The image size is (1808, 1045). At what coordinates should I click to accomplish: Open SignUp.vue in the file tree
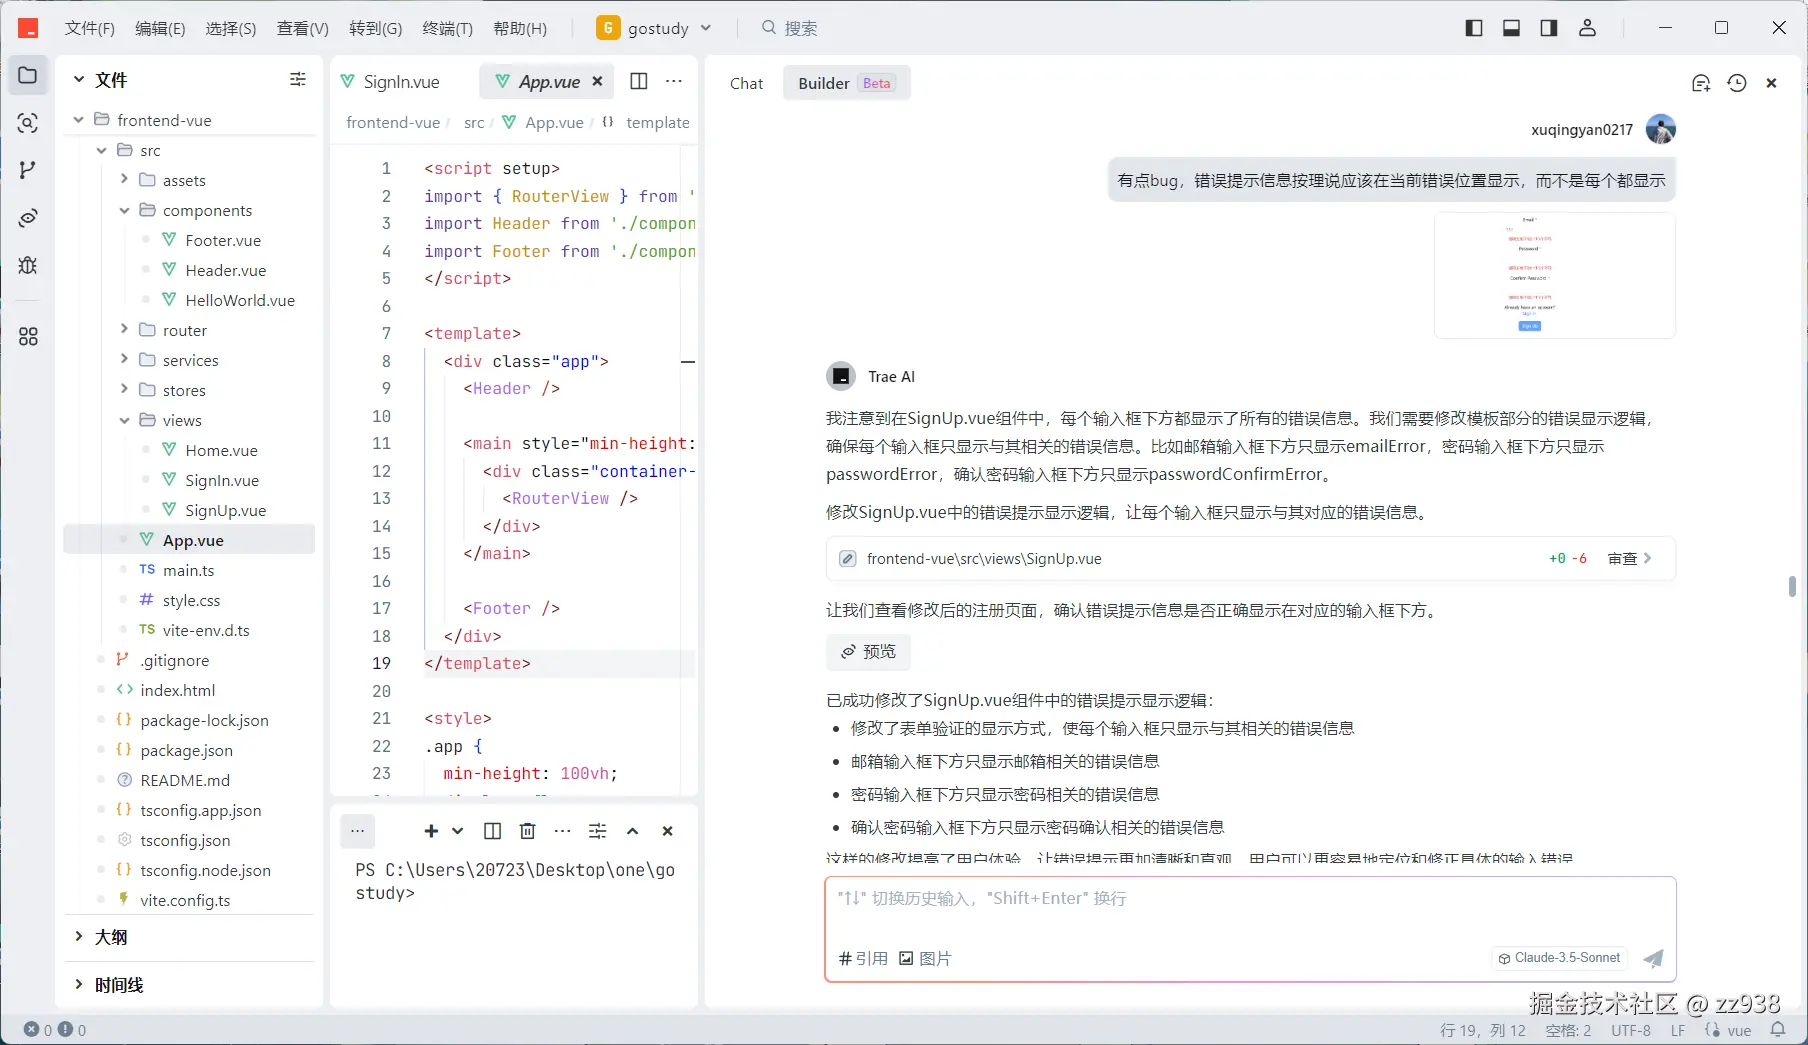point(225,510)
